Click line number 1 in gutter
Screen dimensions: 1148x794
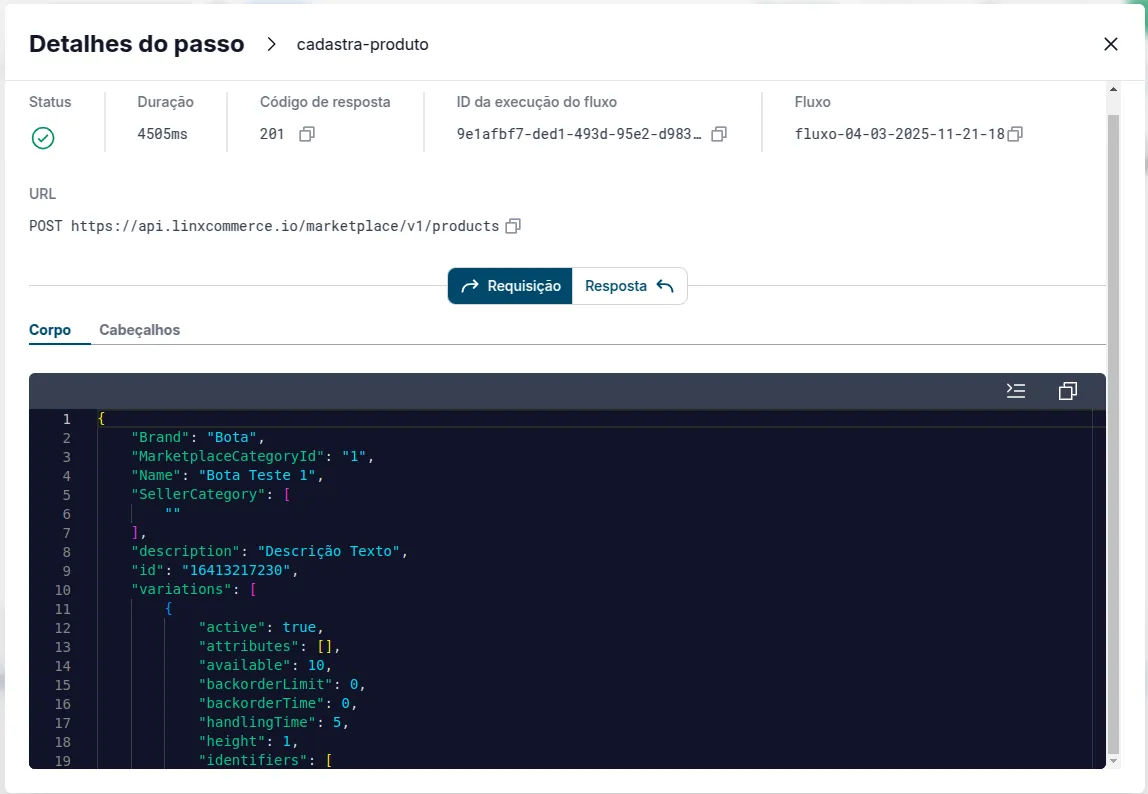[67, 419]
